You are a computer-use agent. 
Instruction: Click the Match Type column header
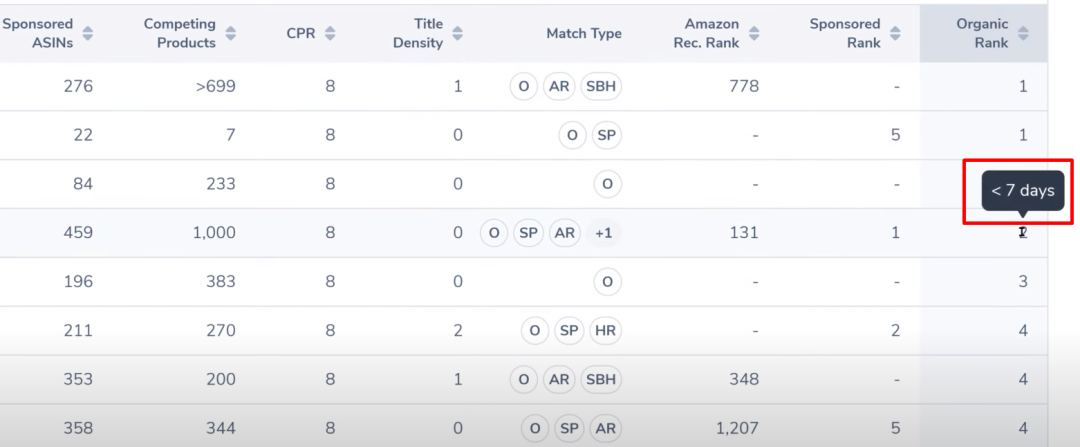pyautogui.click(x=583, y=33)
